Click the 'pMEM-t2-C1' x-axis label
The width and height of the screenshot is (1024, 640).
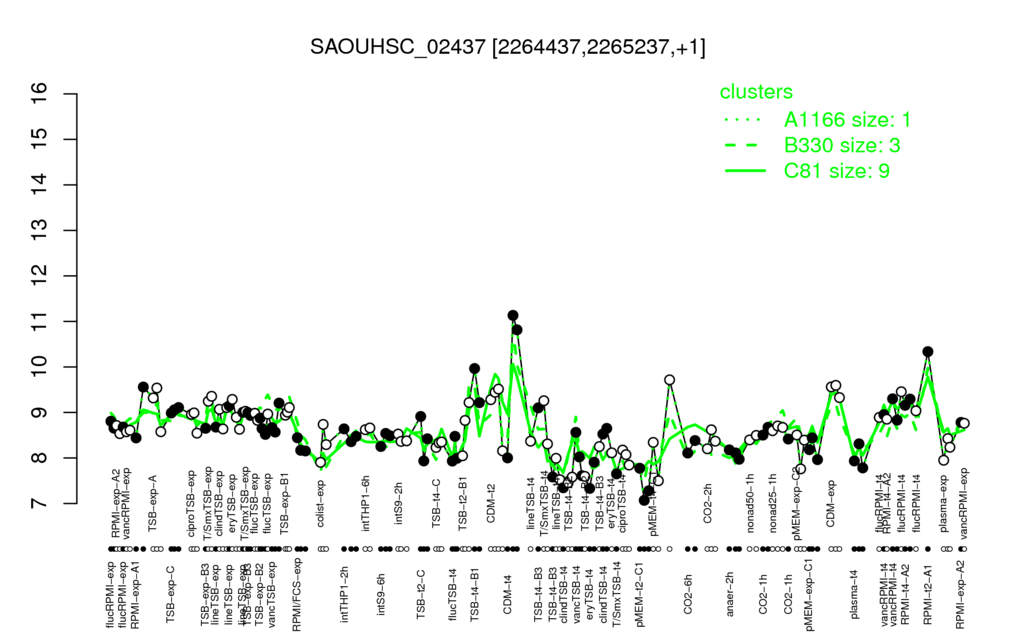pos(639,596)
